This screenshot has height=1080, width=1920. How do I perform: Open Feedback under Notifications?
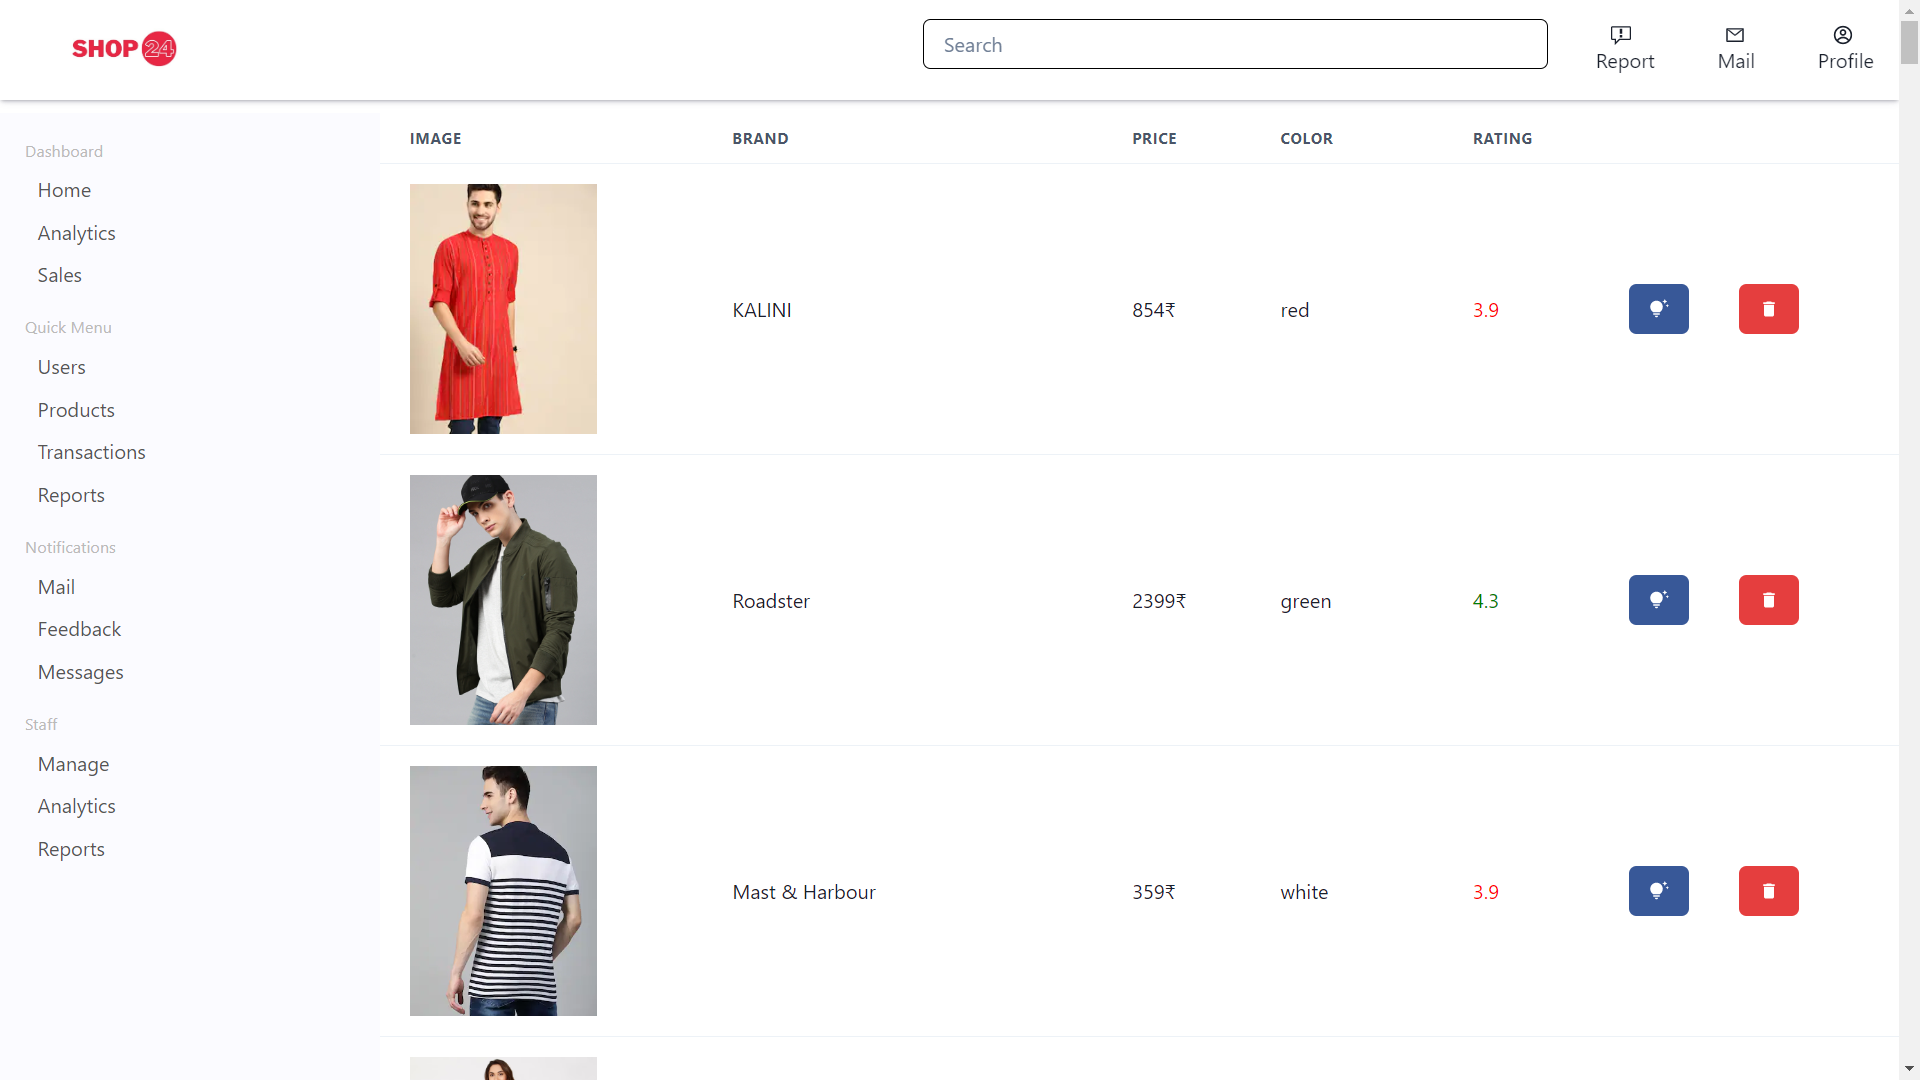point(79,629)
